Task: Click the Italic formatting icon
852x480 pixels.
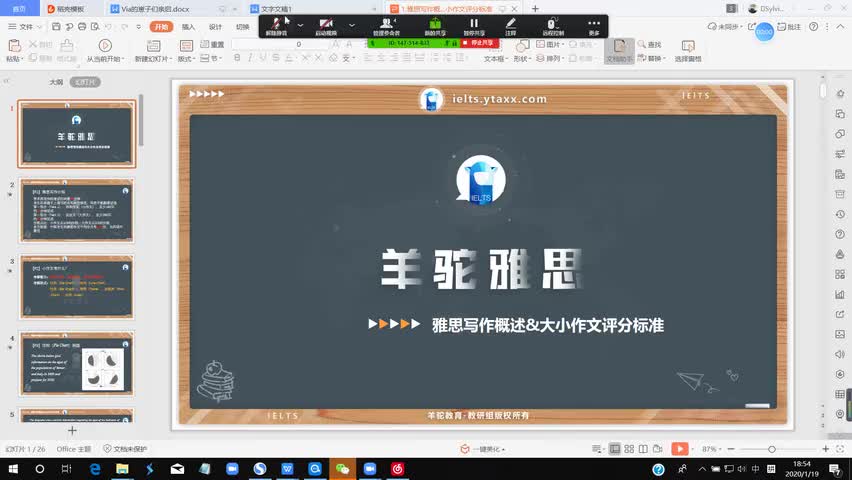Action: point(250,58)
